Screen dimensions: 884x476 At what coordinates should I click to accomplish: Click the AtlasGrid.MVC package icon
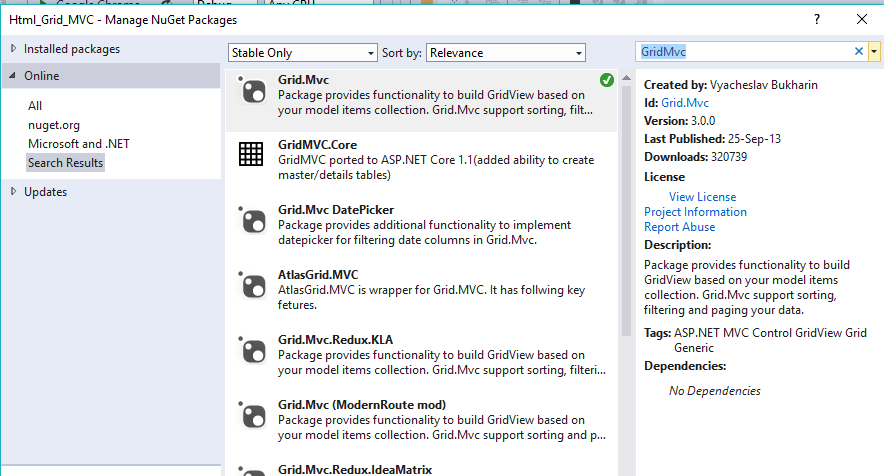(251, 285)
